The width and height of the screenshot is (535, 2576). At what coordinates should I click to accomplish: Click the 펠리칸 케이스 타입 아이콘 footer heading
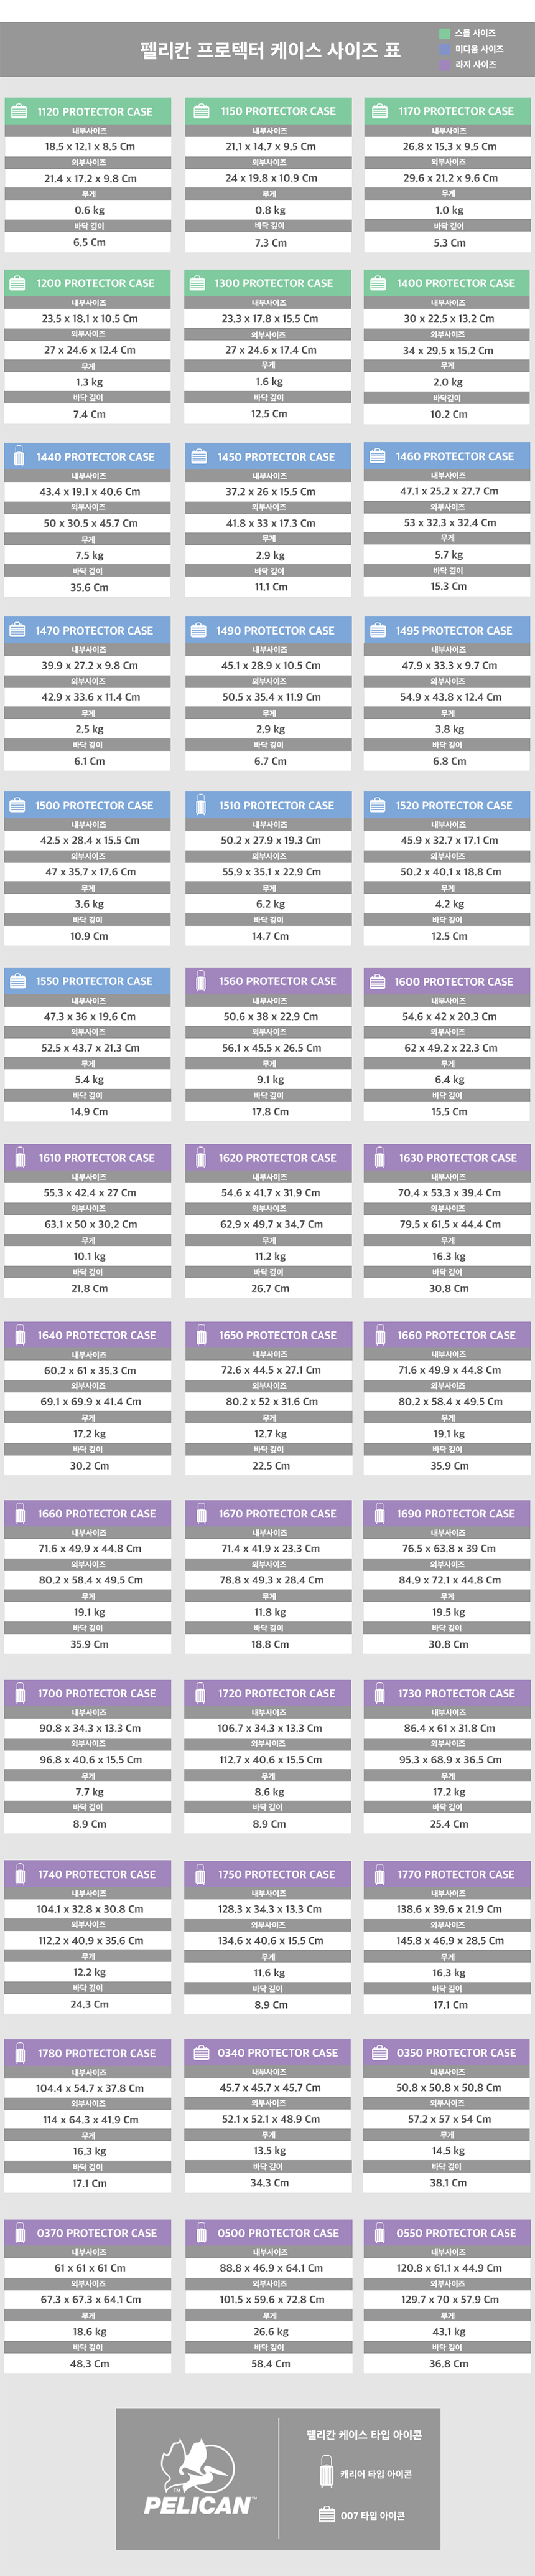coord(364,2434)
